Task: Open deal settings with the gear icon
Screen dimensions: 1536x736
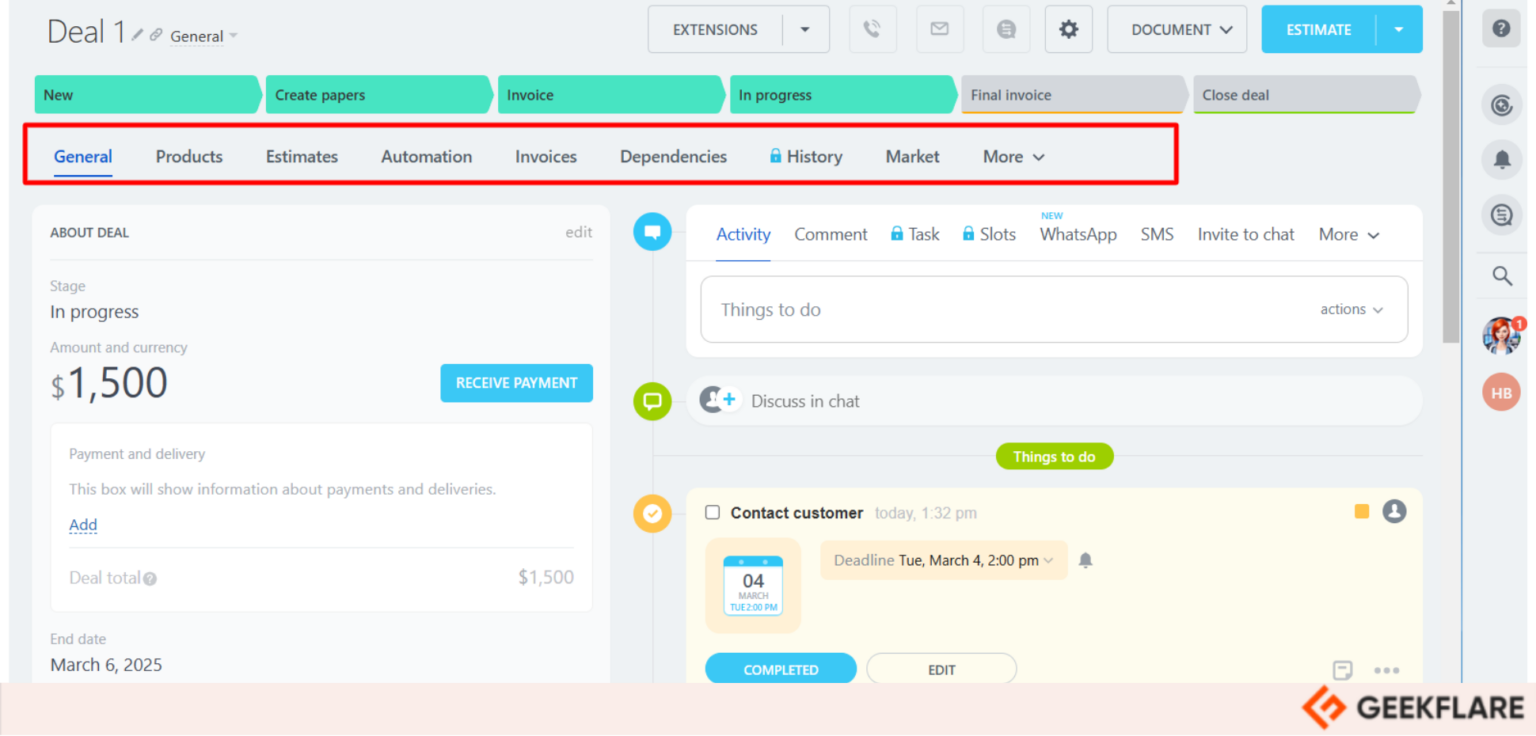Action: (x=1069, y=29)
